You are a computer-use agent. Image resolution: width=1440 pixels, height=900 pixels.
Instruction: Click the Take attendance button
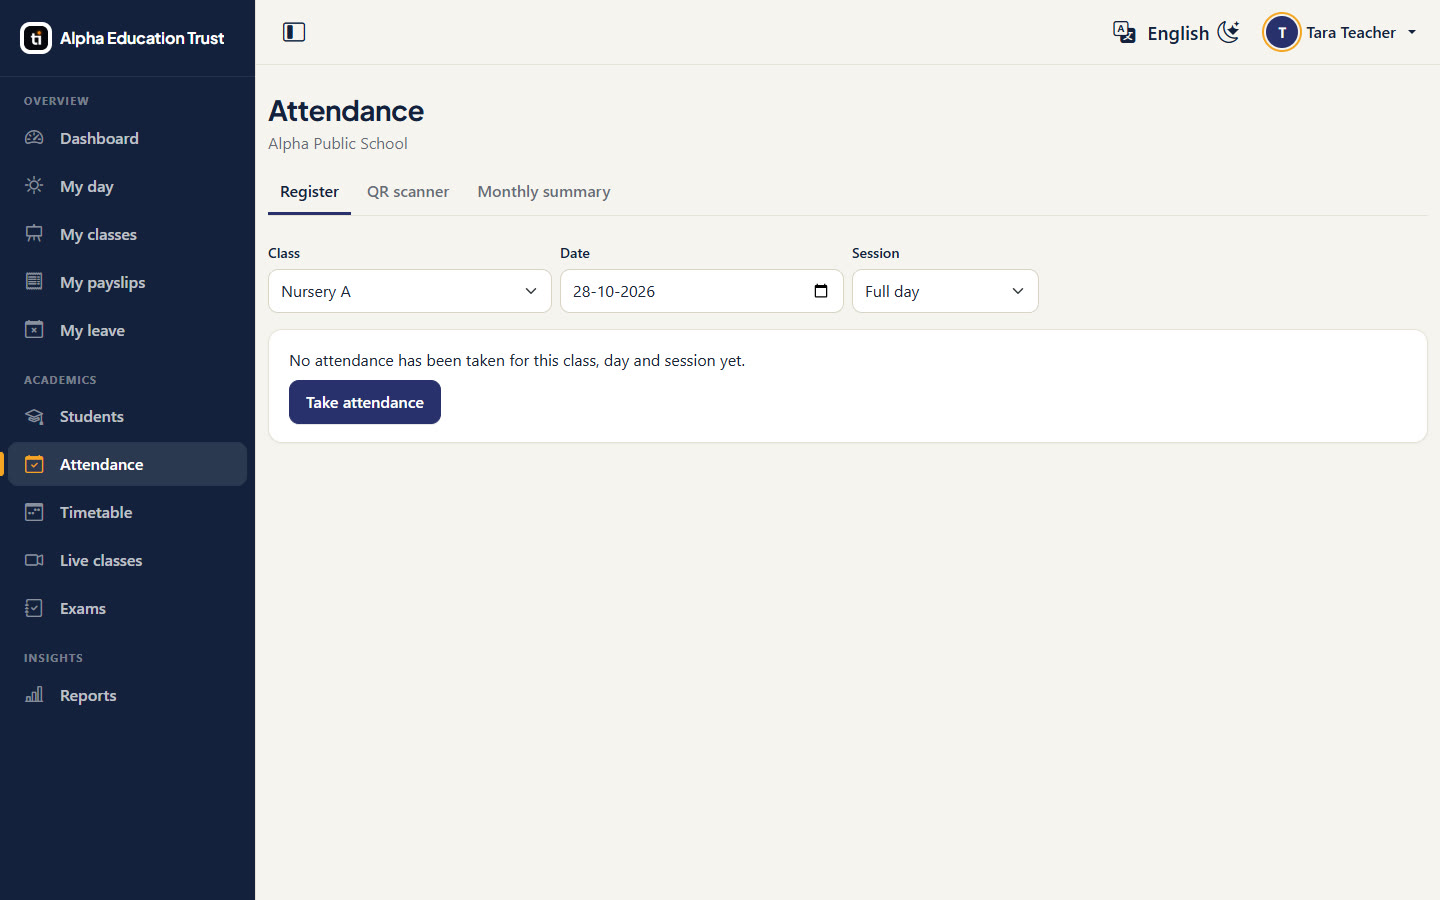365,402
